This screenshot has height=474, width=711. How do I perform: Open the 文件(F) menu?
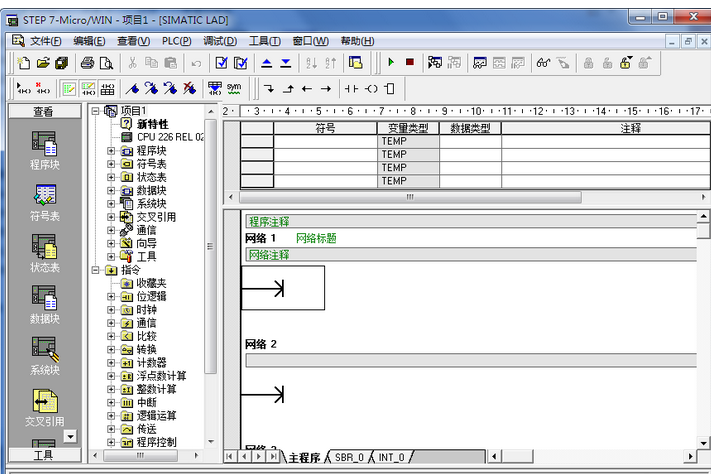[x=45, y=41]
